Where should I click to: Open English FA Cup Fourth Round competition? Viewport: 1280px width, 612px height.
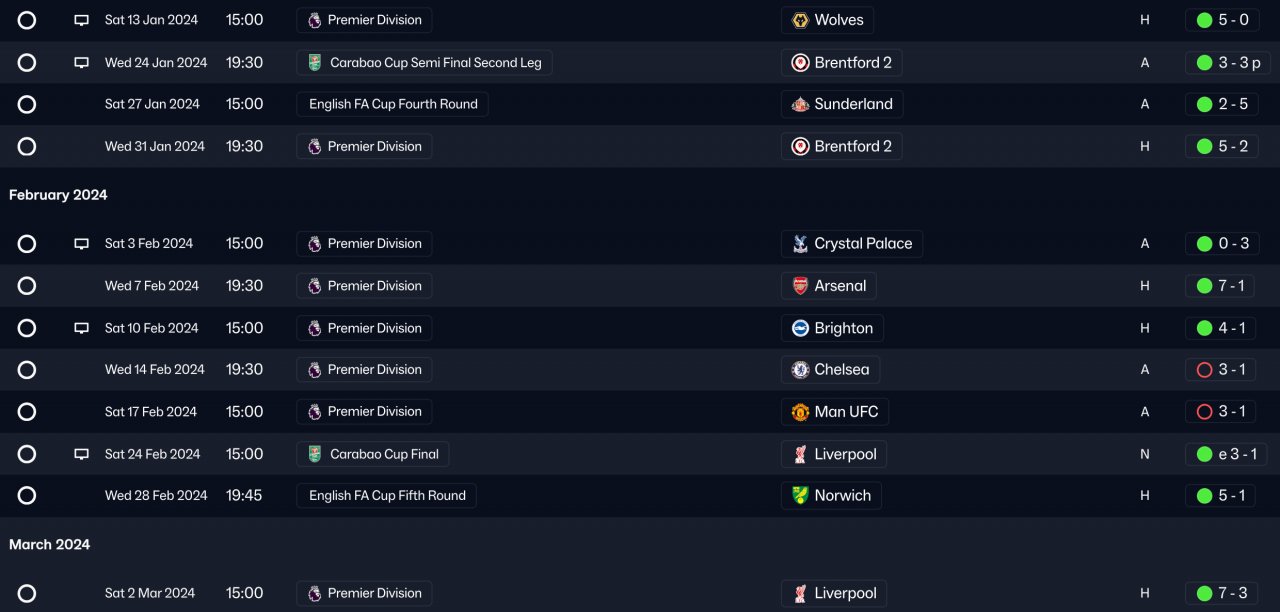point(393,104)
